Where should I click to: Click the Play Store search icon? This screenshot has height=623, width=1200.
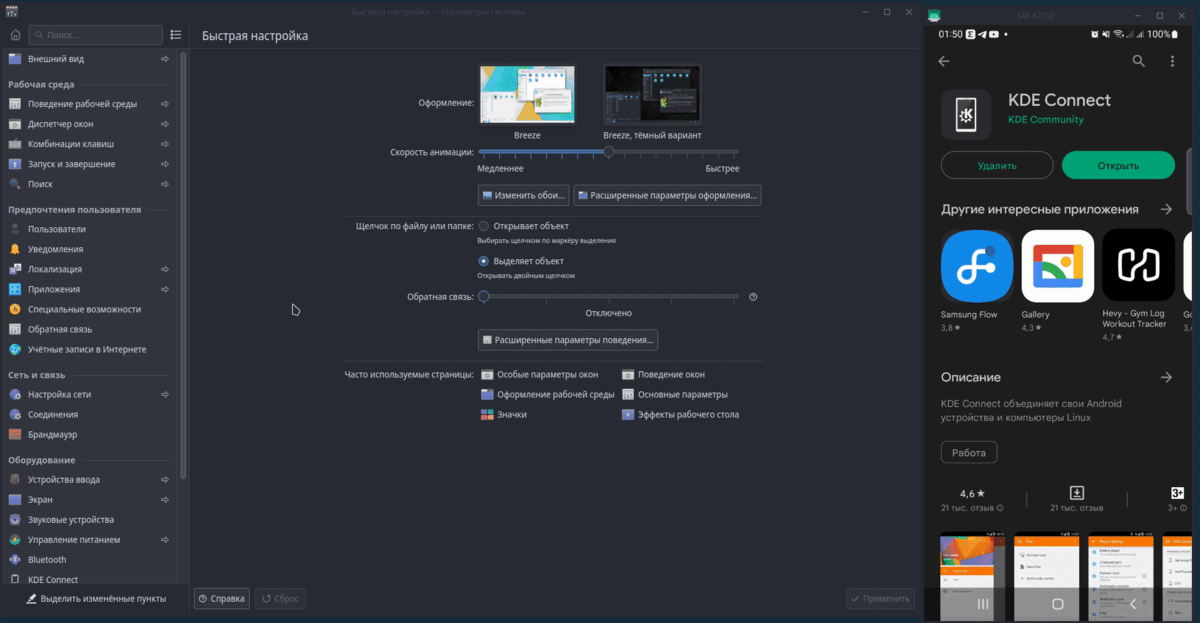[x=1138, y=61]
